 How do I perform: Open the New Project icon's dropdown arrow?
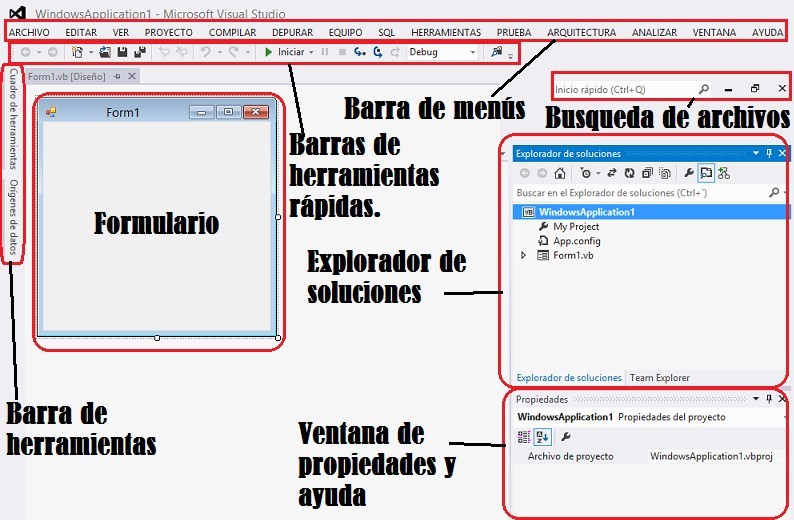[x=91, y=52]
